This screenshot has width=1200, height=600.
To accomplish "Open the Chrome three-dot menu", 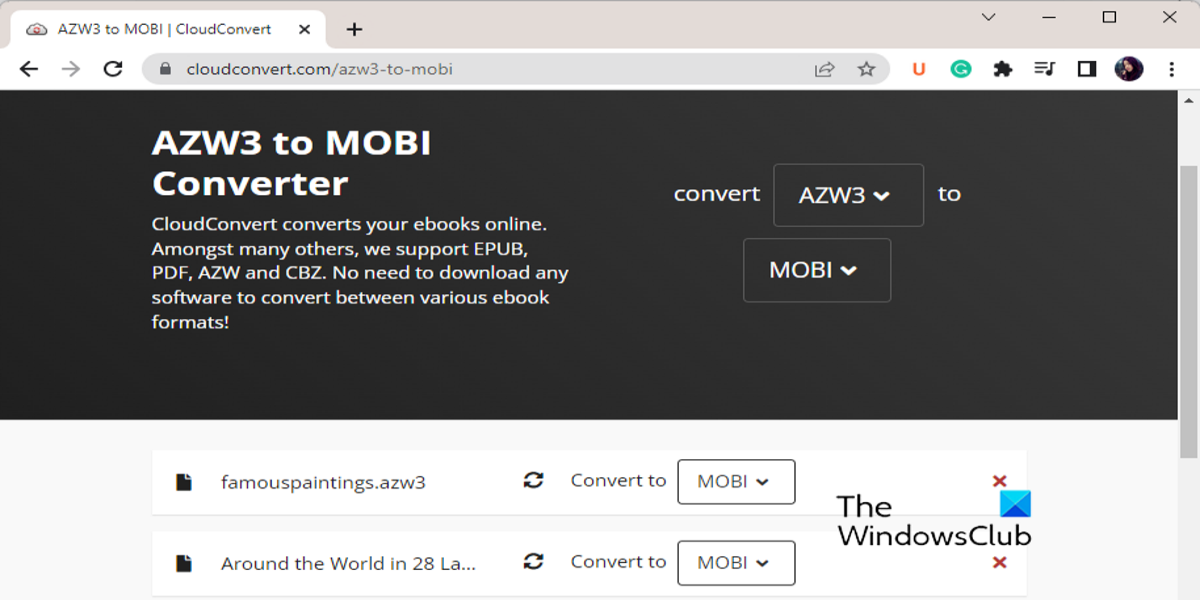I will (1172, 69).
